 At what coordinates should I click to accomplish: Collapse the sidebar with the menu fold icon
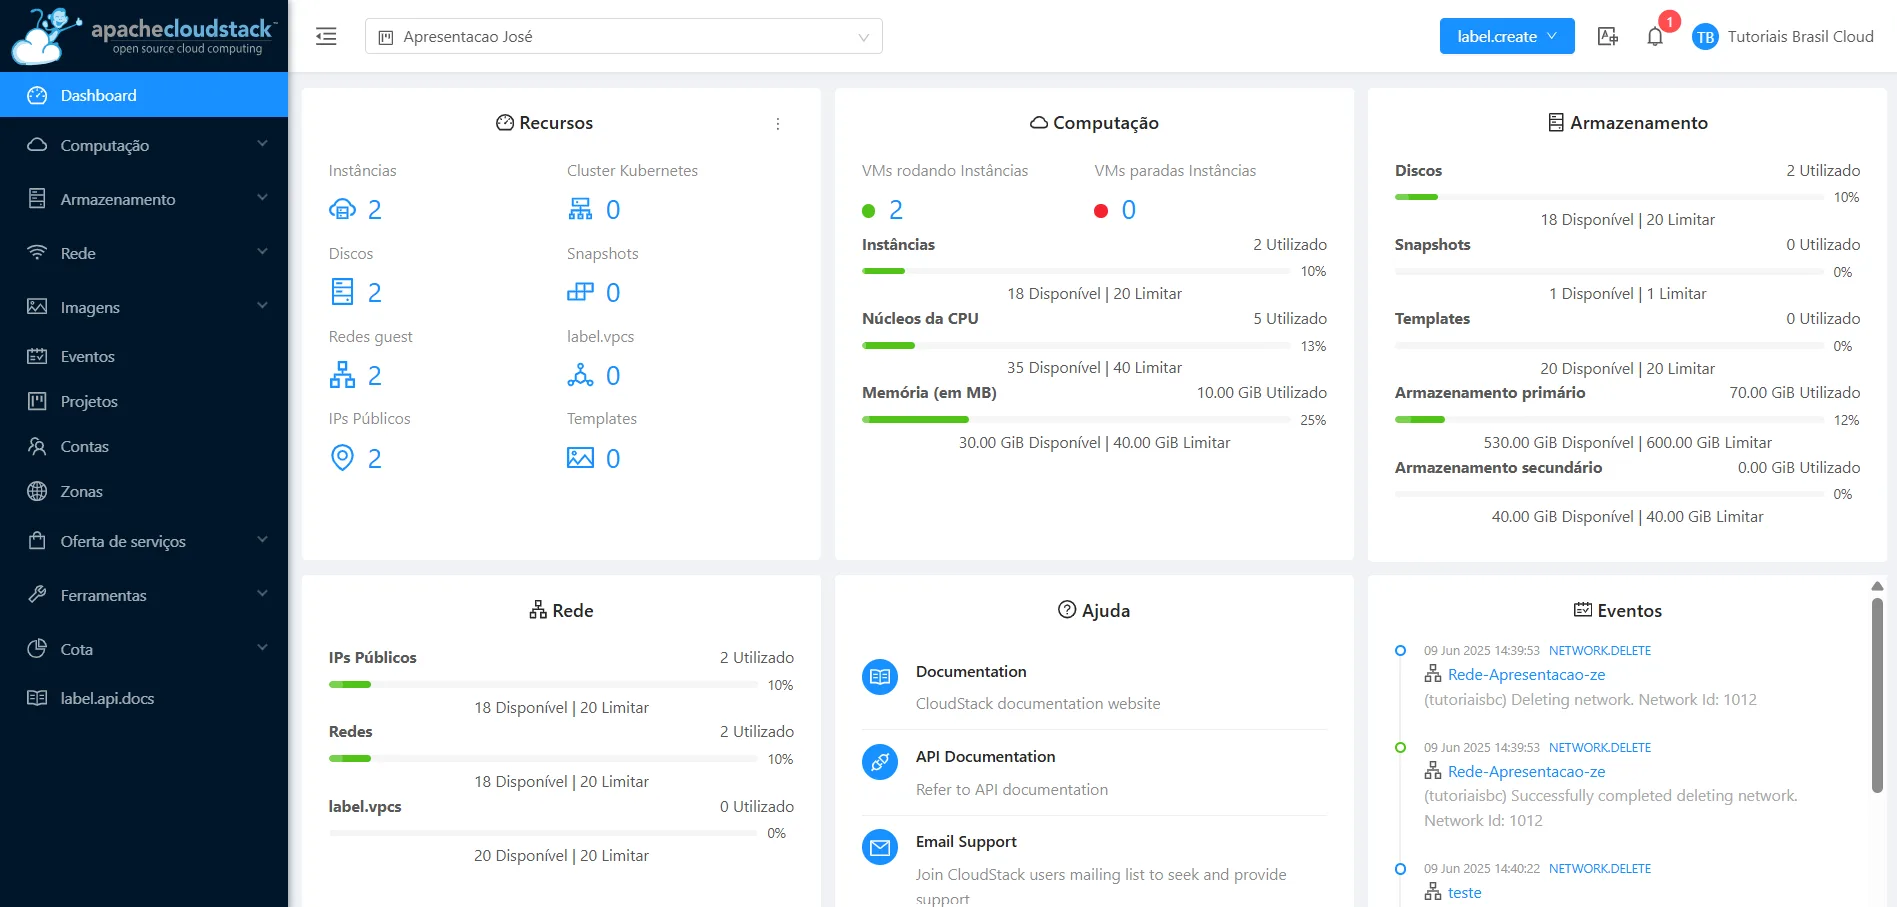click(326, 37)
